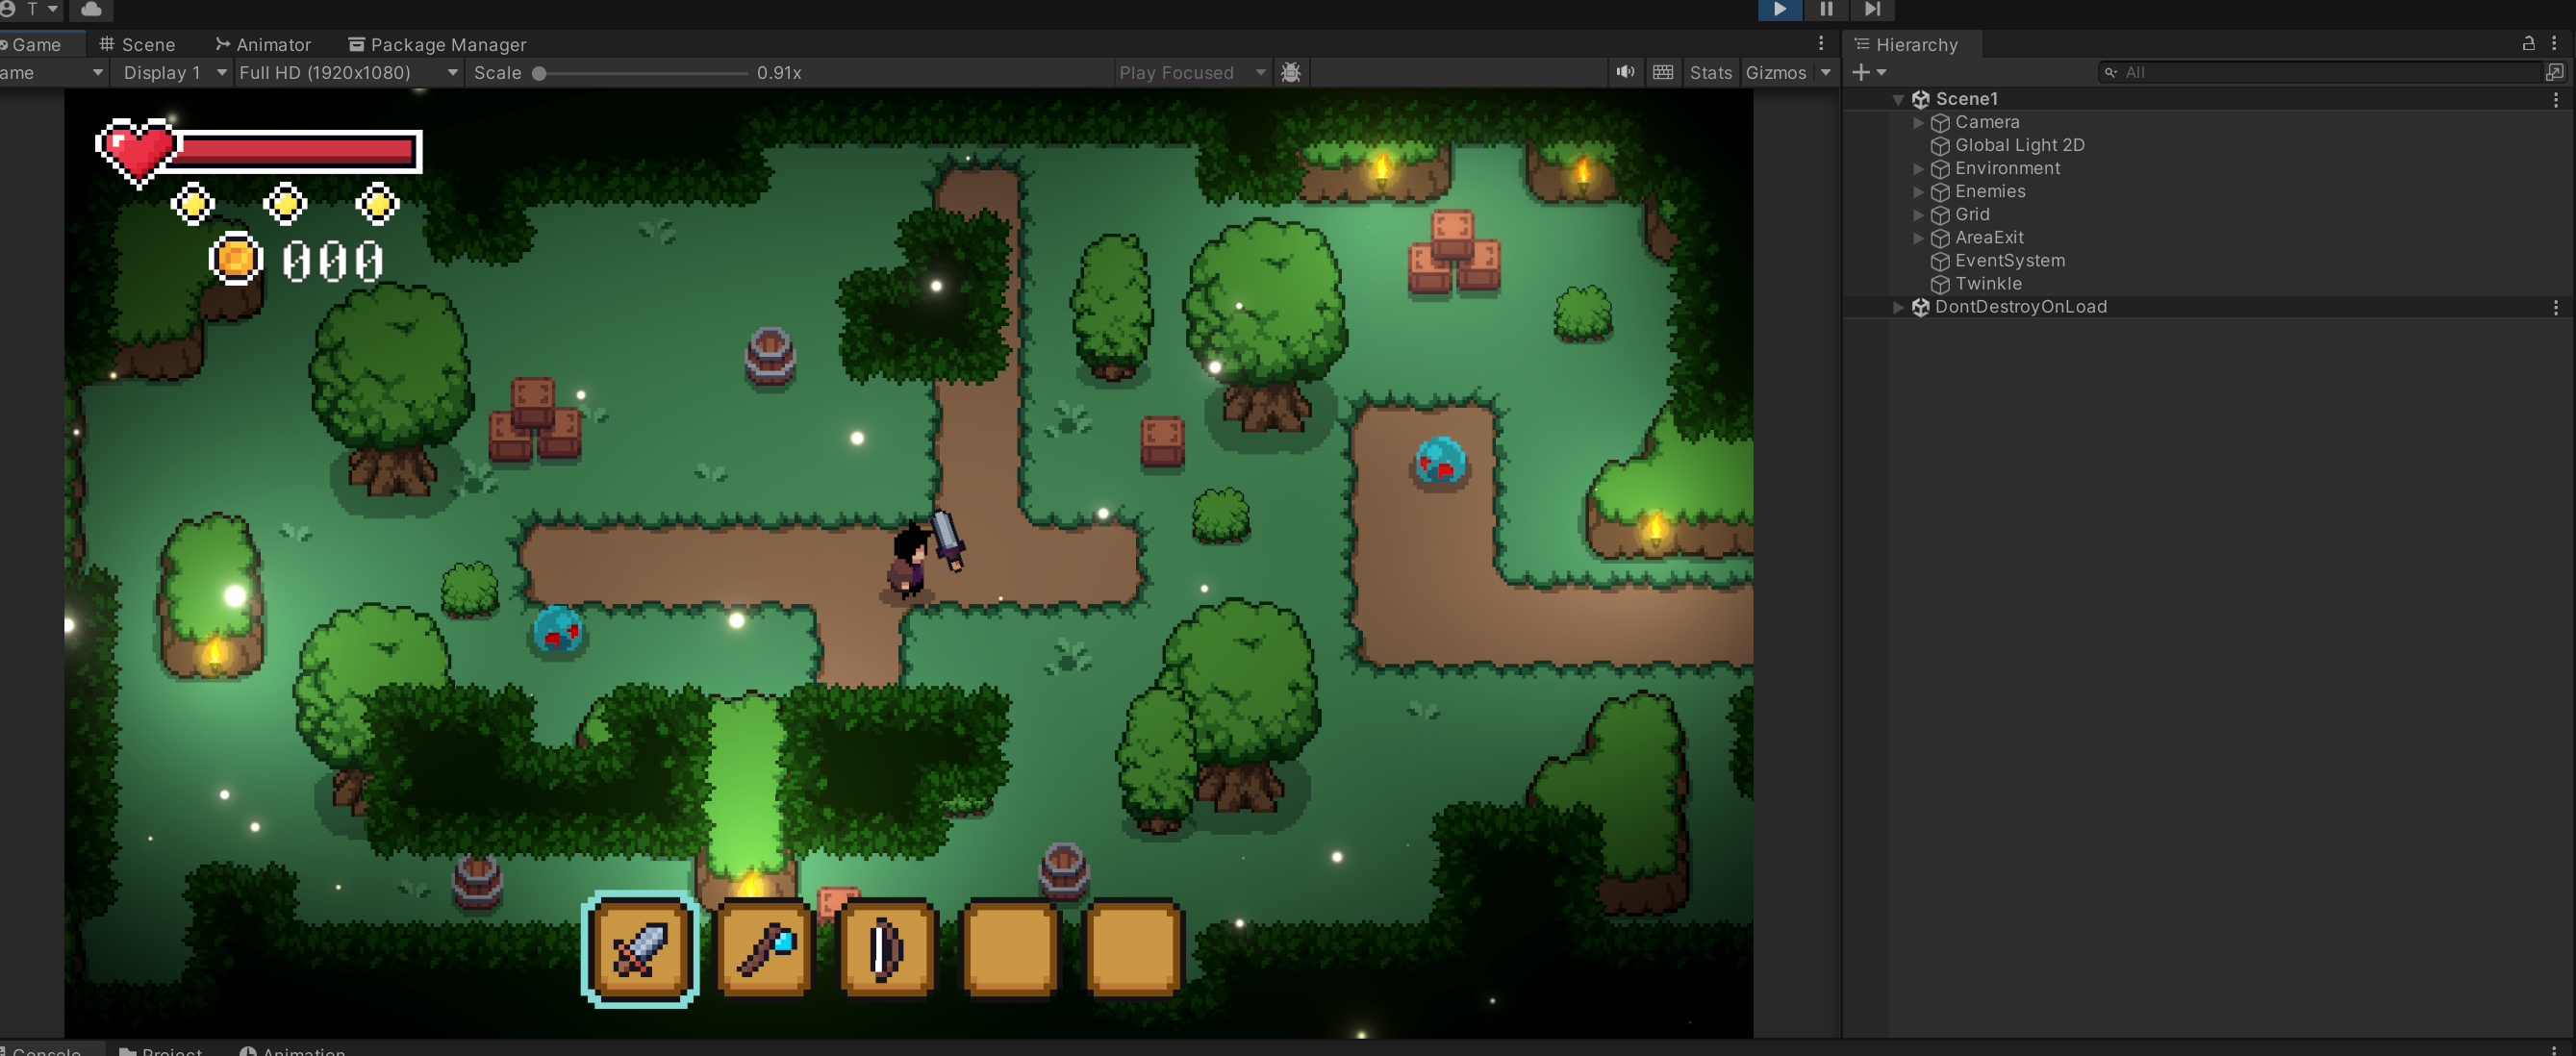Click the Hierarchy search field
The image size is (2576, 1056).
2320,72
